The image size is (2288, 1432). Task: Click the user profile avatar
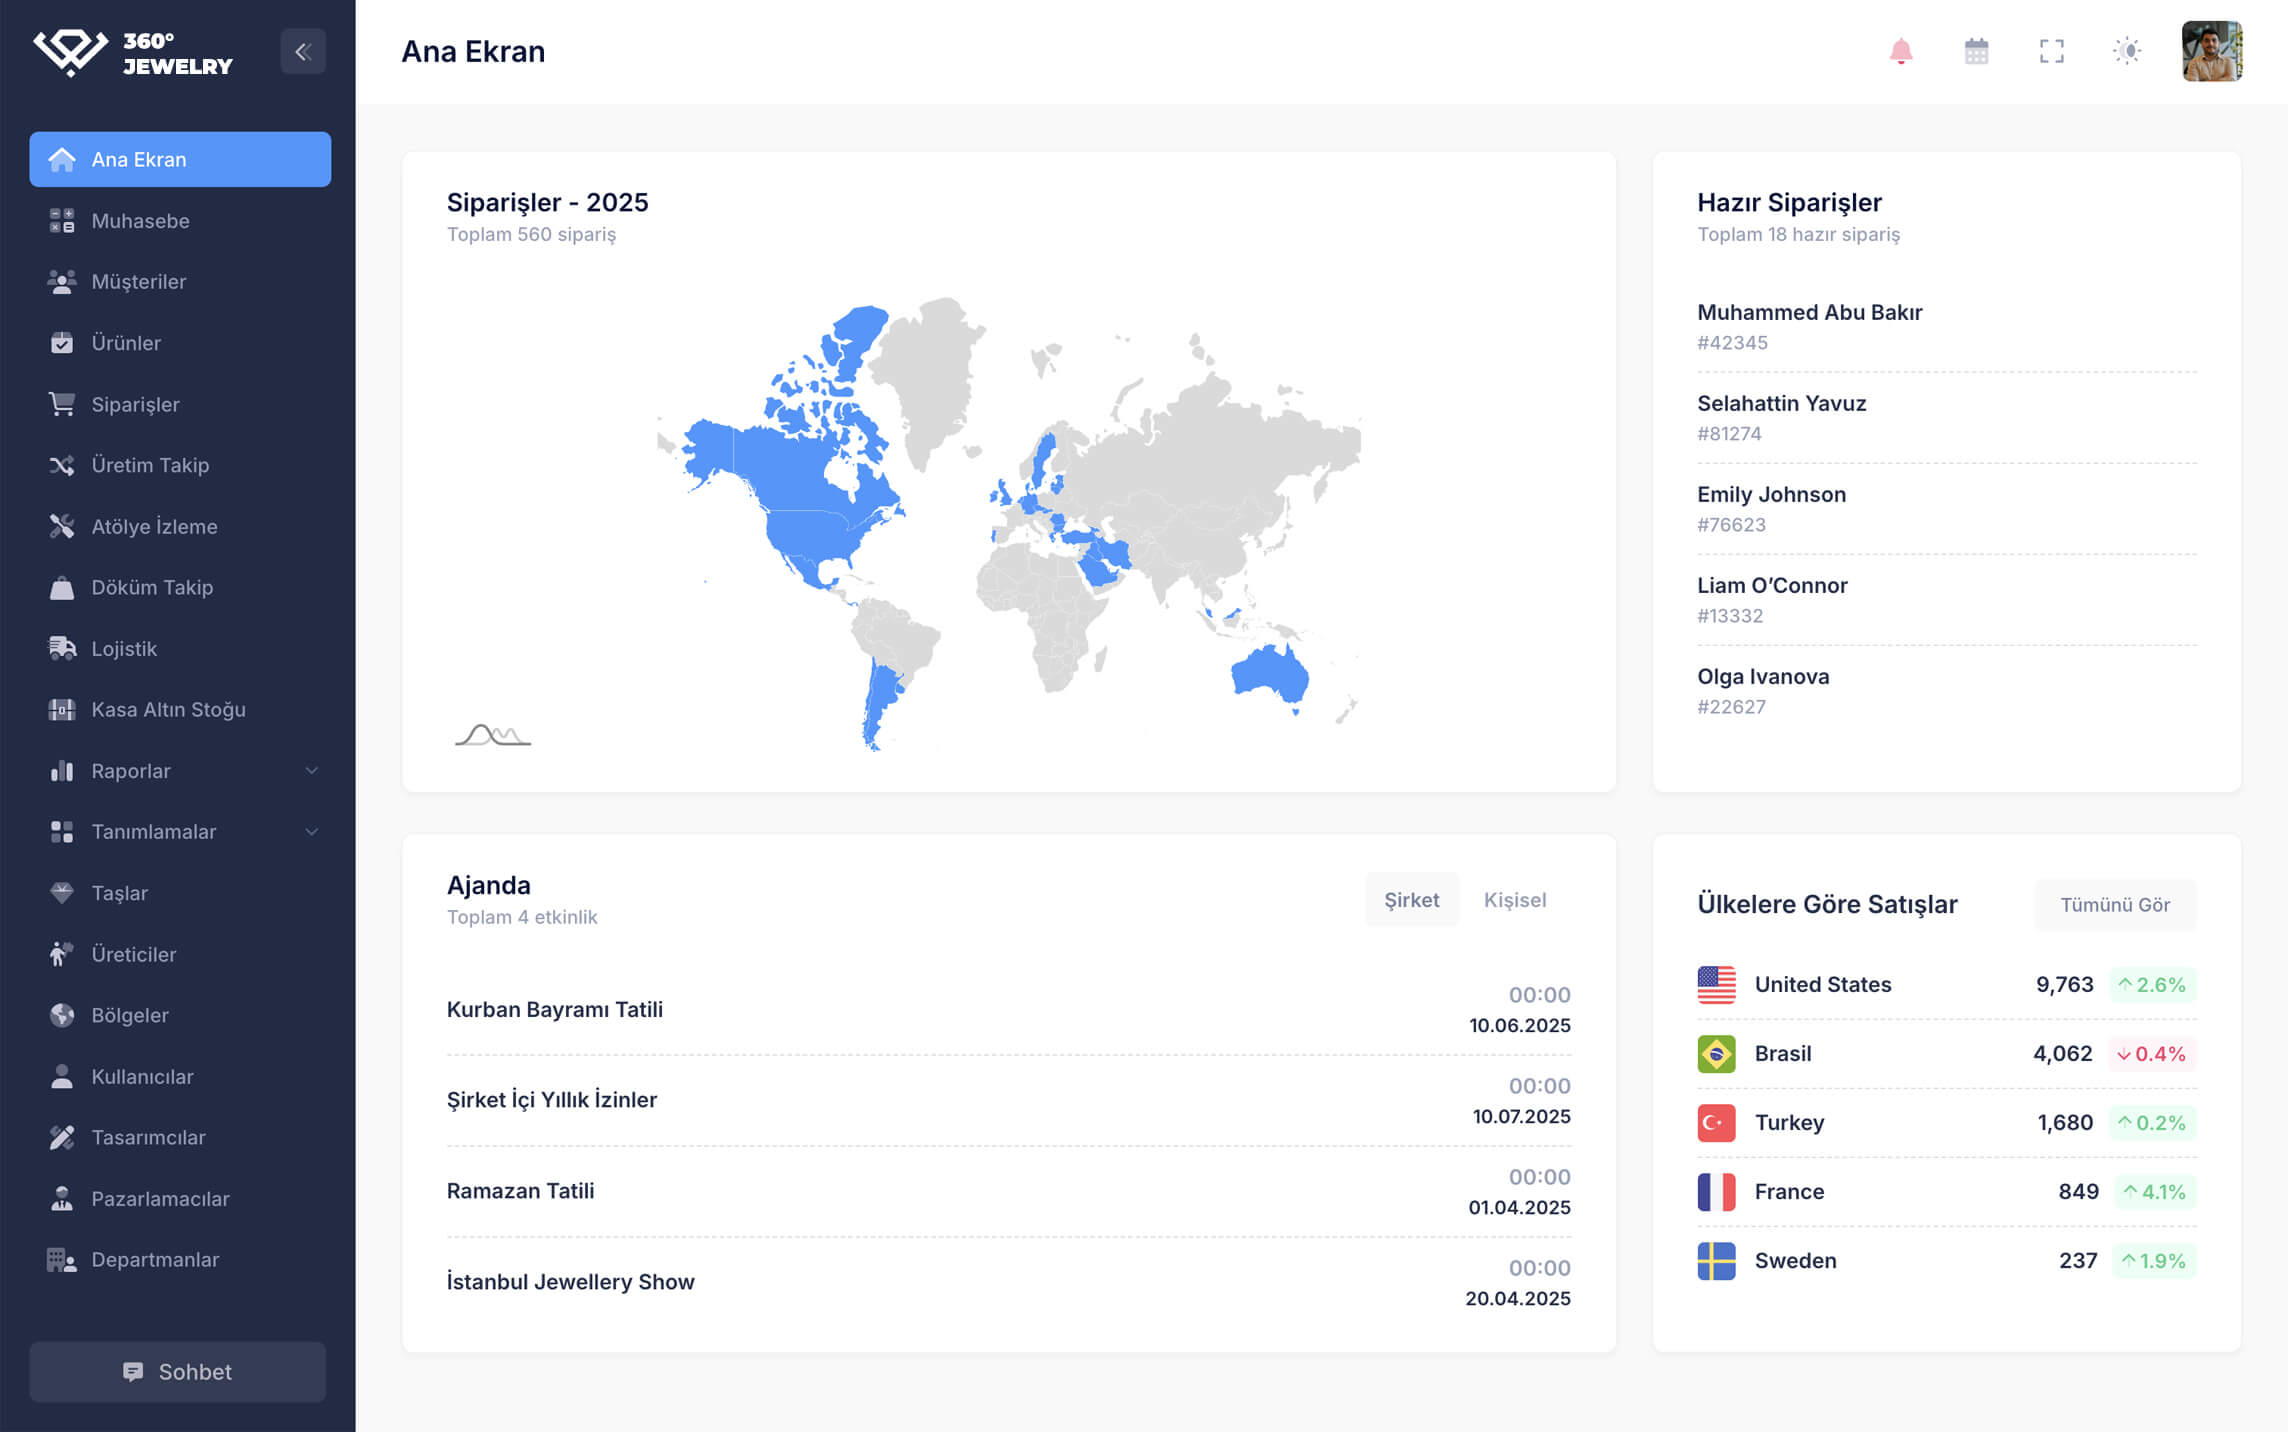pyautogui.click(x=2211, y=51)
